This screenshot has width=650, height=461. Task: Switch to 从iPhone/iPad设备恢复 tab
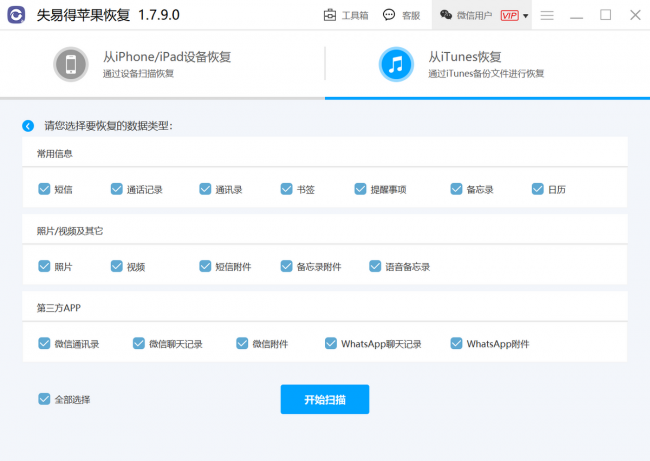click(x=162, y=64)
